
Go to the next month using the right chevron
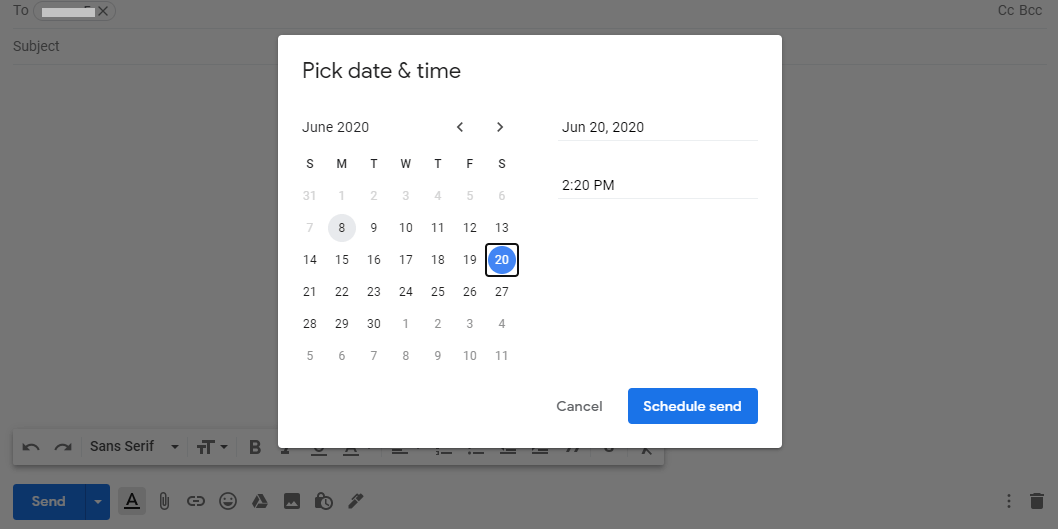500,127
